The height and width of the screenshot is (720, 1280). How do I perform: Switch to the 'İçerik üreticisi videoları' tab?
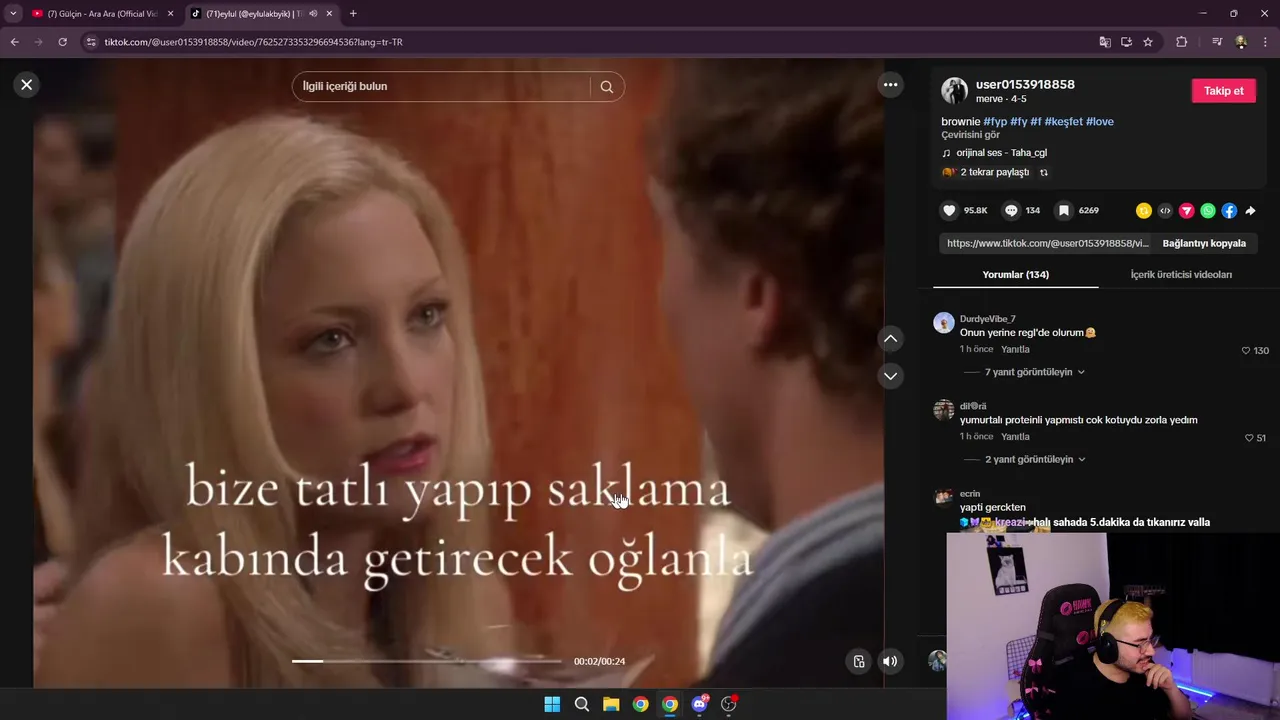[x=1181, y=274]
